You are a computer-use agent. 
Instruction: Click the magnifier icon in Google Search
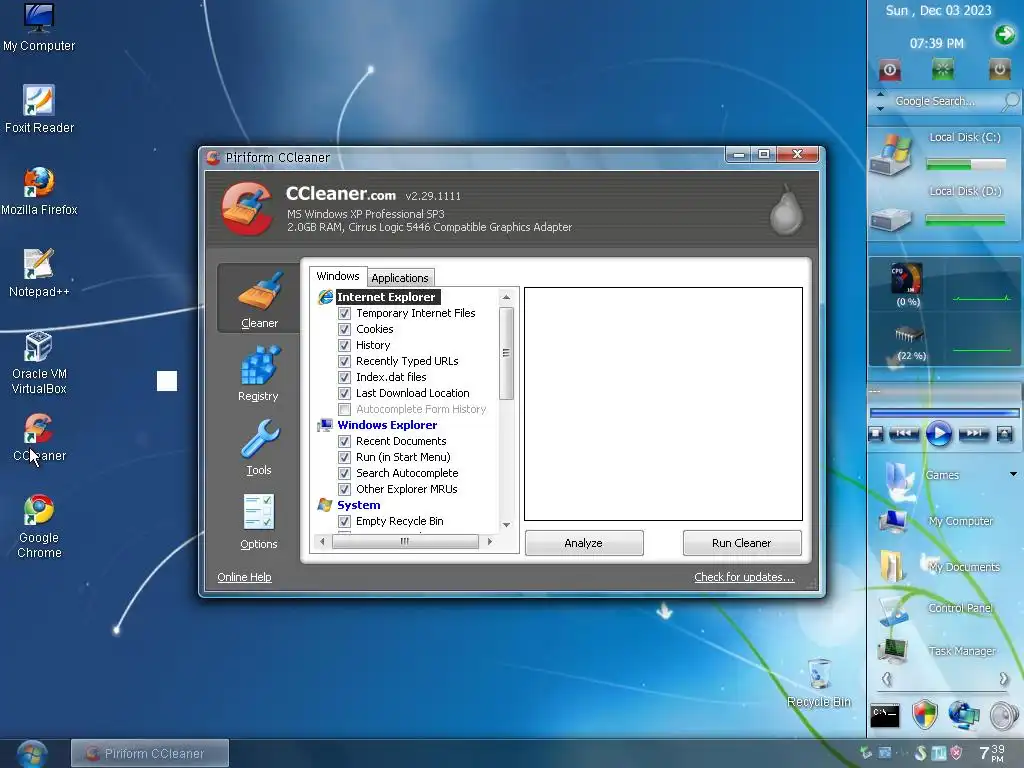[x=1010, y=101]
